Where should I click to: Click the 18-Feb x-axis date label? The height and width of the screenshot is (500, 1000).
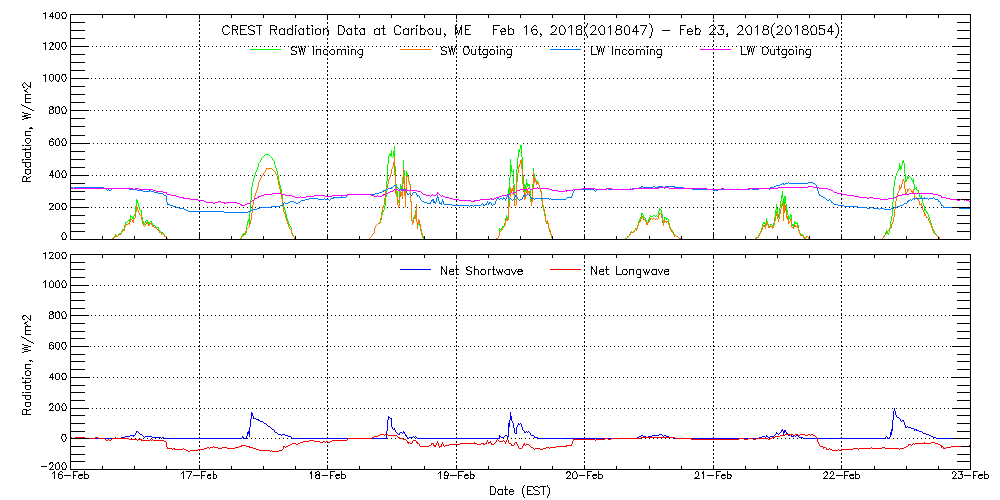coord(328,476)
